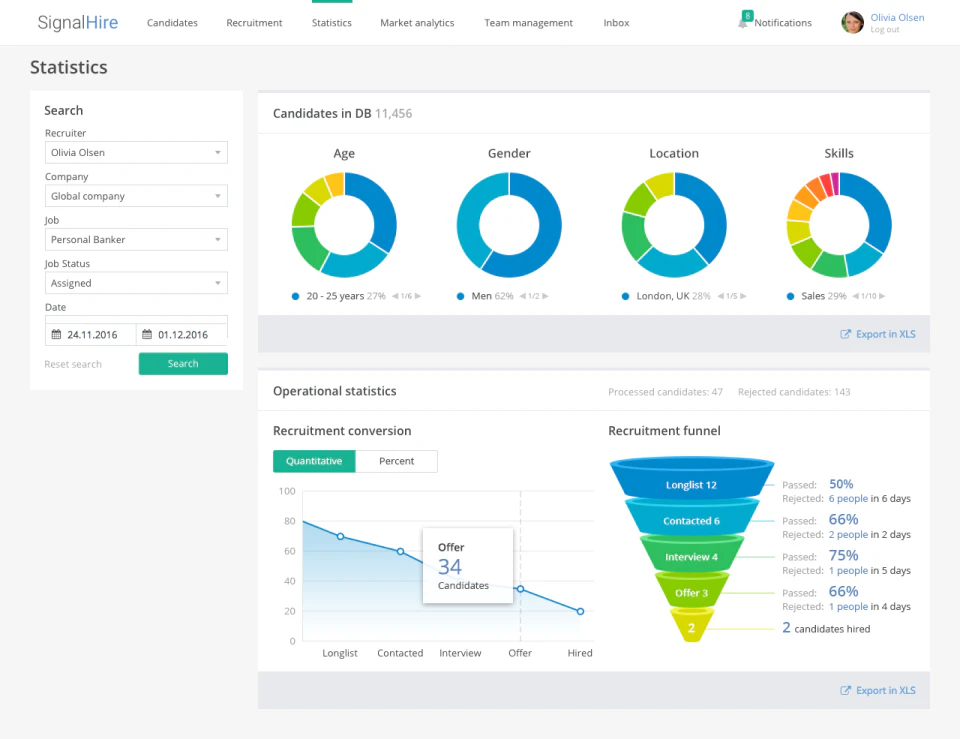Click the calendar icon beside 24.11.2016
Image resolution: width=960 pixels, height=739 pixels.
(56, 335)
